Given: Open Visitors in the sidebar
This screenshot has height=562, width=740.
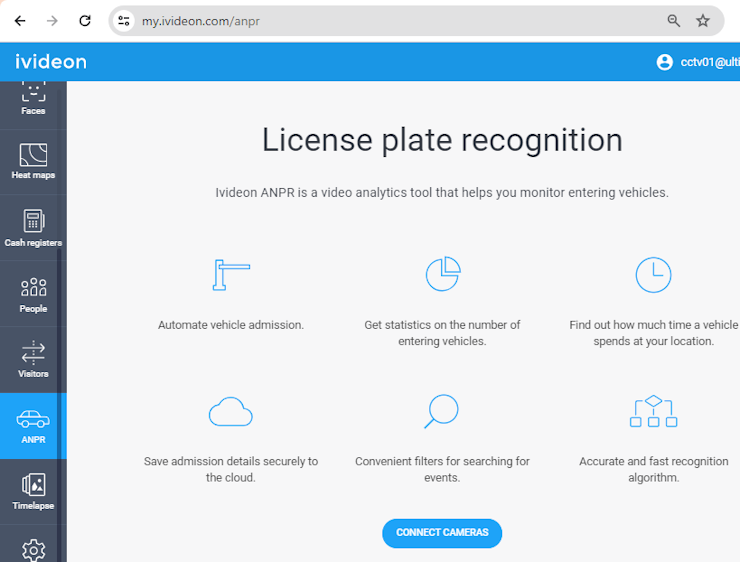Looking at the screenshot, I should [33, 360].
